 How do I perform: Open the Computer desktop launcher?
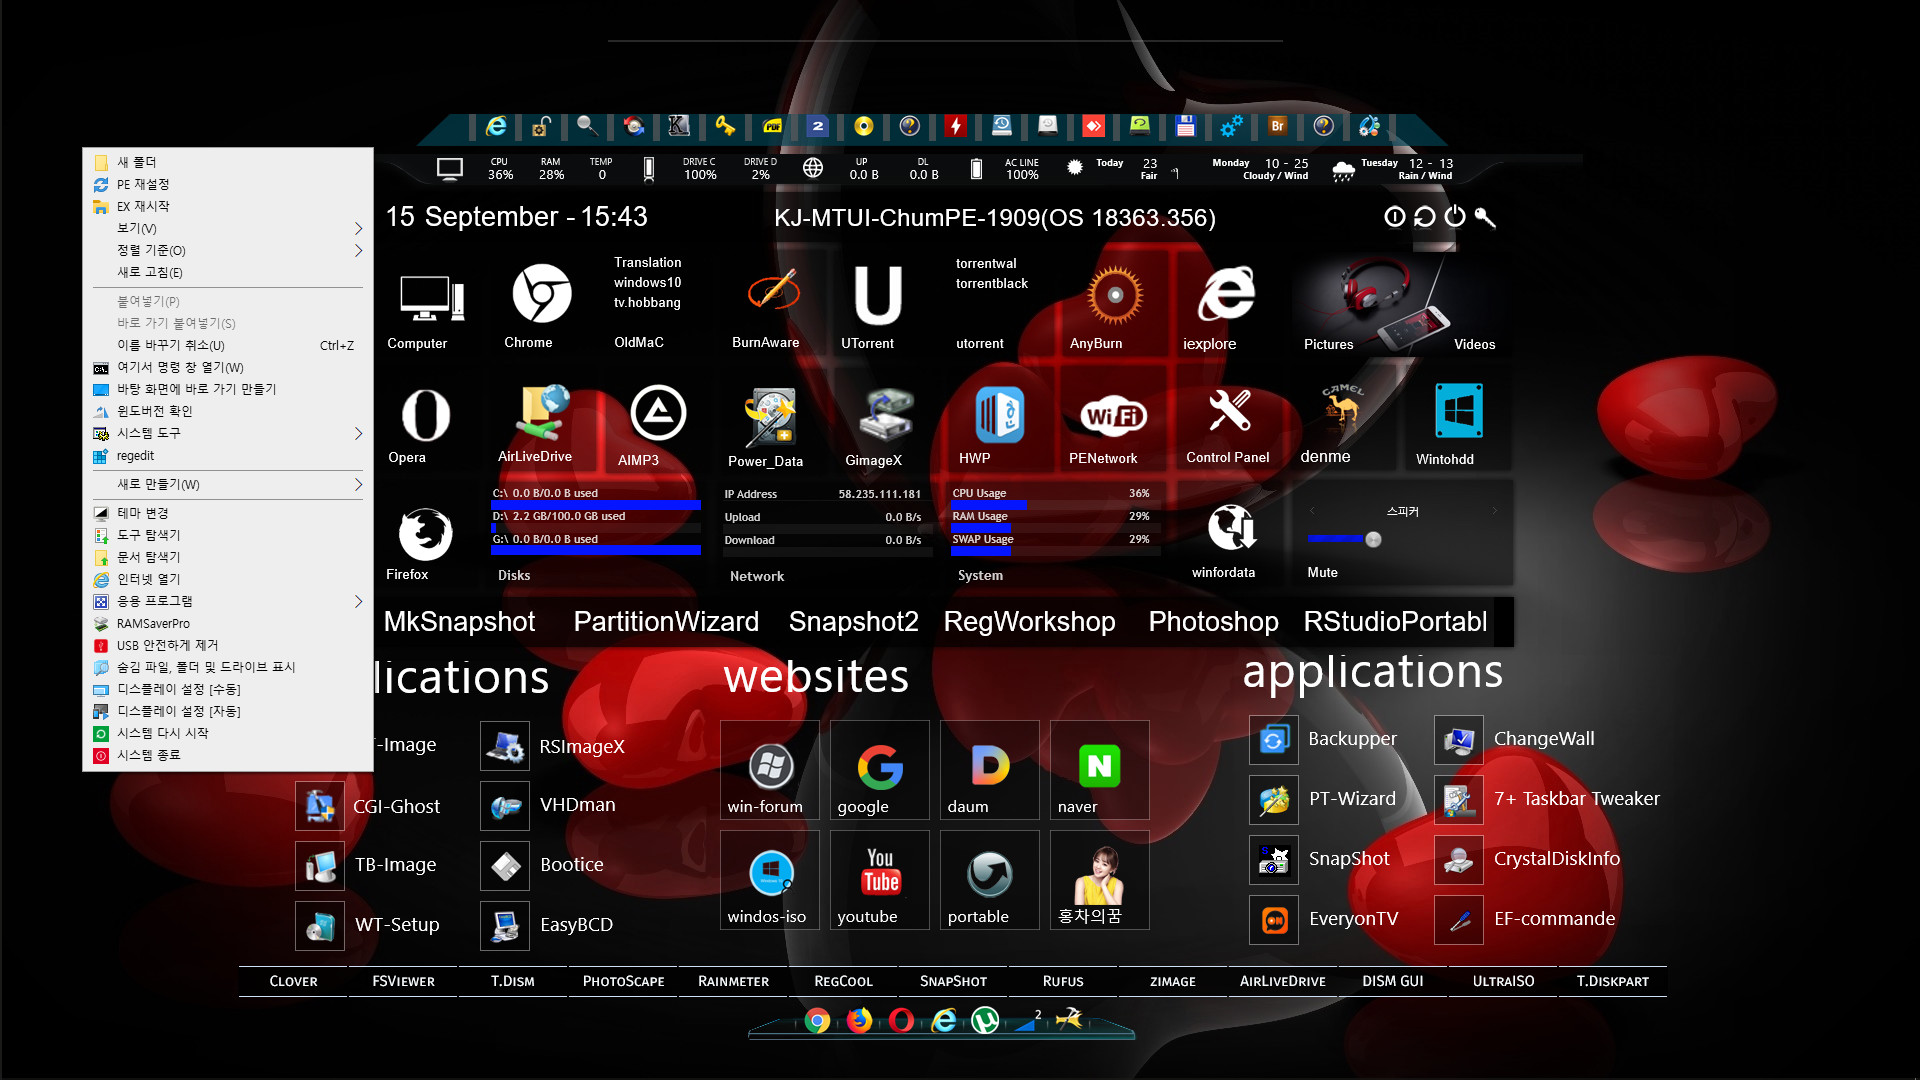[430, 299]
